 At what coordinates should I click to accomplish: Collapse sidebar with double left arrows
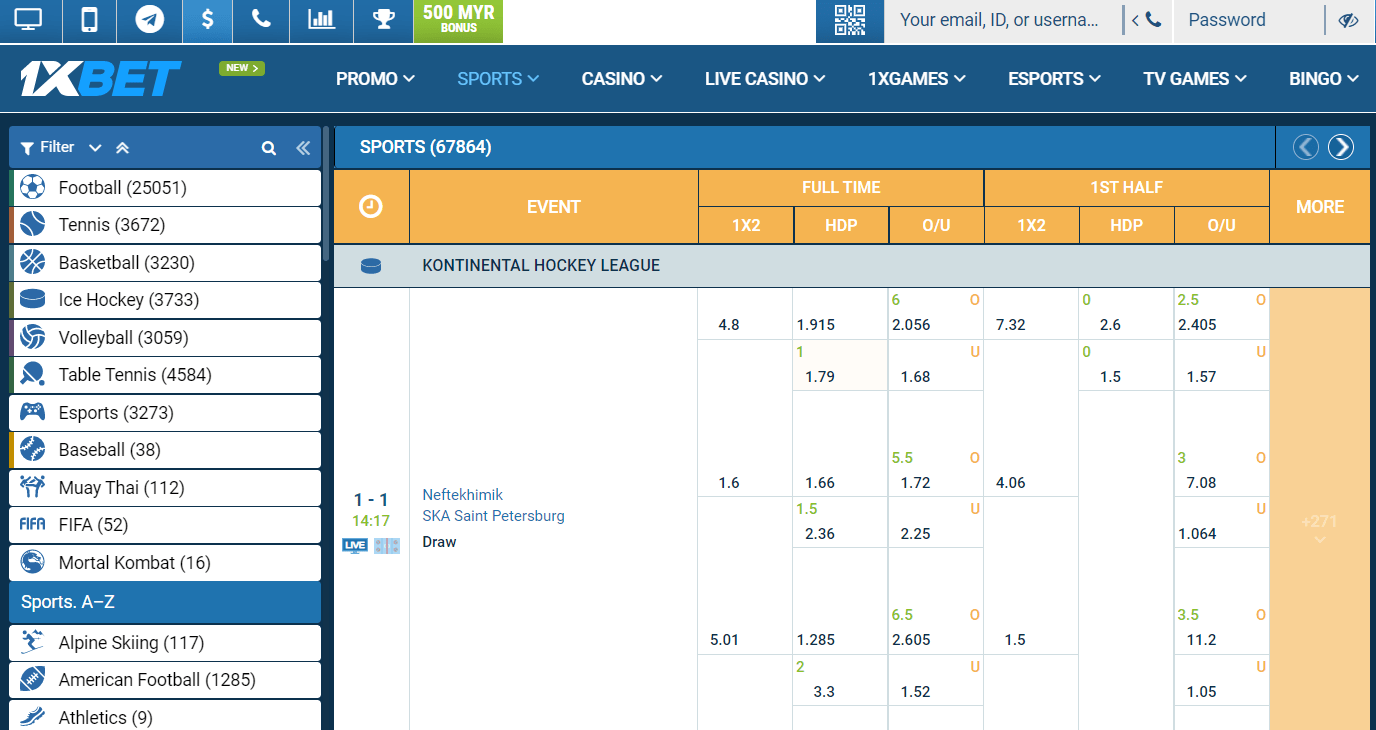click(x=303, y=148)
